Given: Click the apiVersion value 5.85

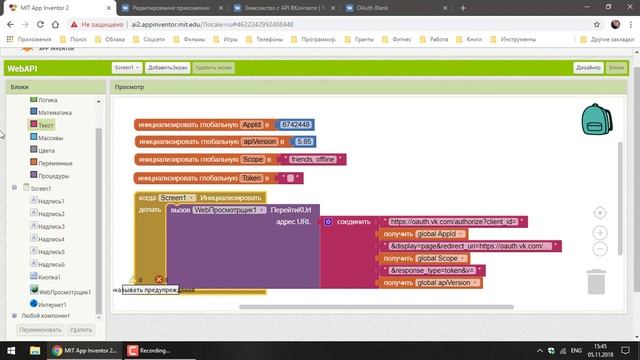Looking at the screenshot, I should [x=304, y=141].
